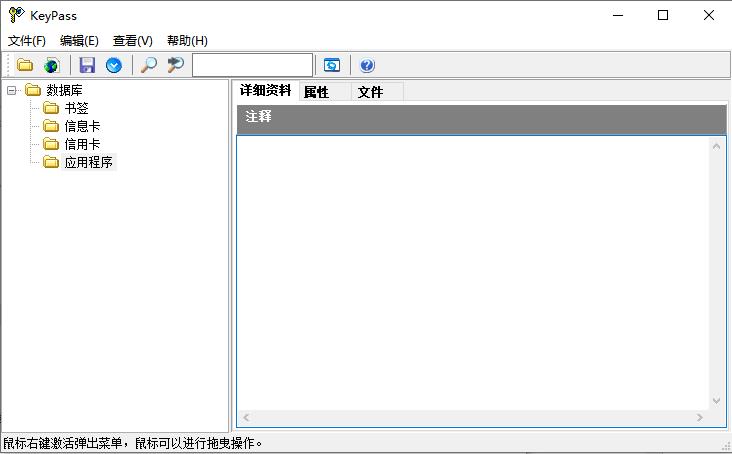Click the status bar hint text

(x=133, y=443)
